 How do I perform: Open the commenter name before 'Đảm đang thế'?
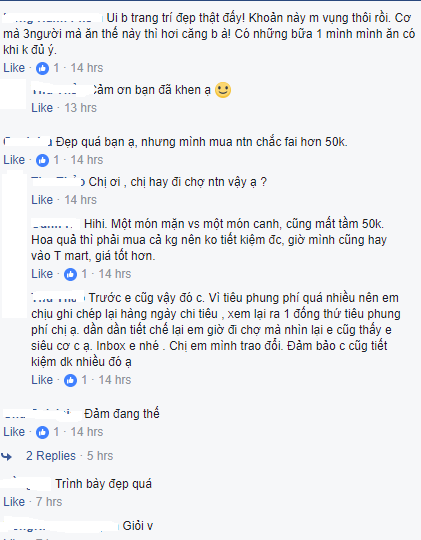[42, 414]
